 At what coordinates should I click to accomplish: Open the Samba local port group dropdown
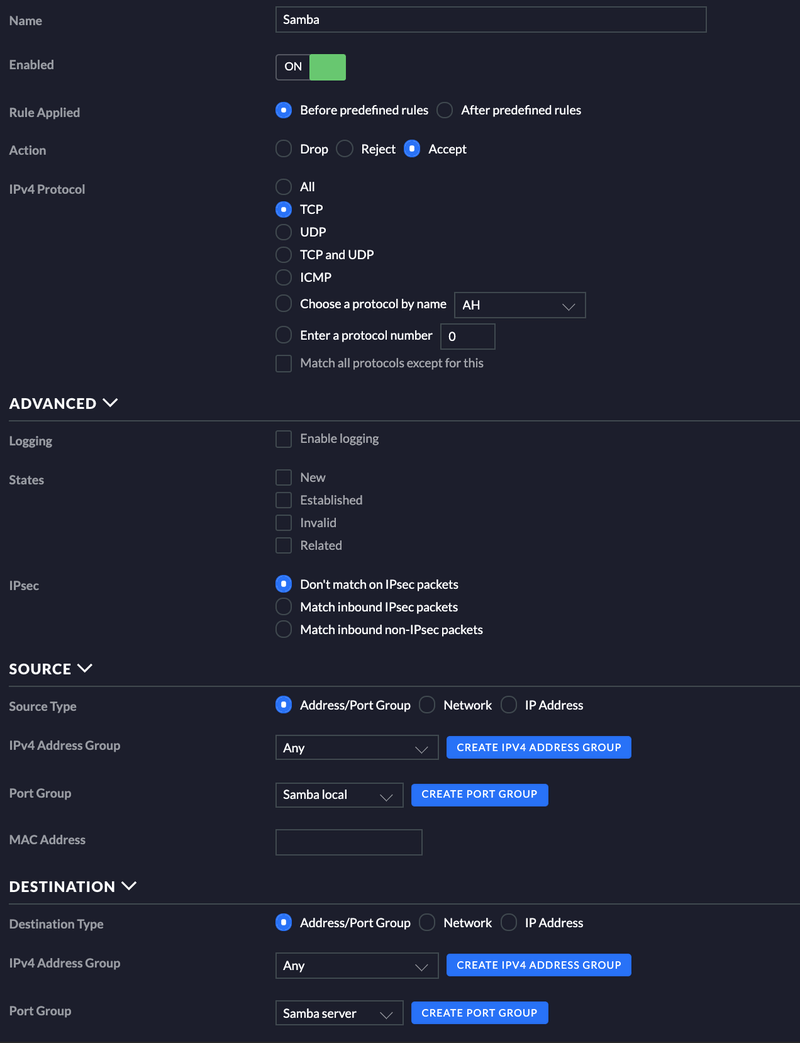tap(339, 795)
